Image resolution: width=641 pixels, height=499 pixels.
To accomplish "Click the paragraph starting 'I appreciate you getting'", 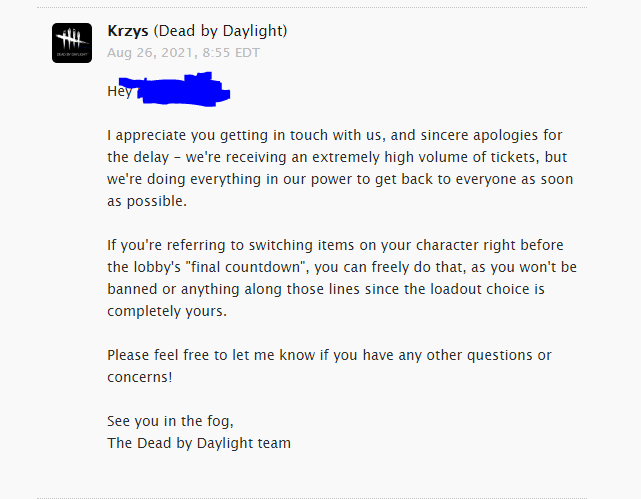I will click(340, 168).
